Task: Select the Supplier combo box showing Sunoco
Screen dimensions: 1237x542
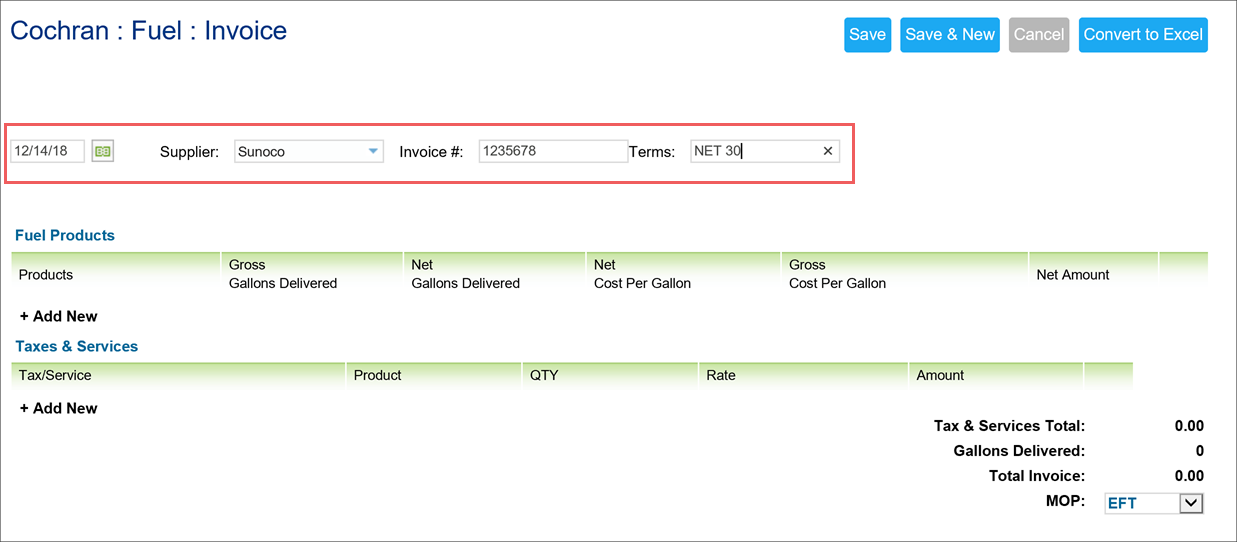Action: [309, 151]
